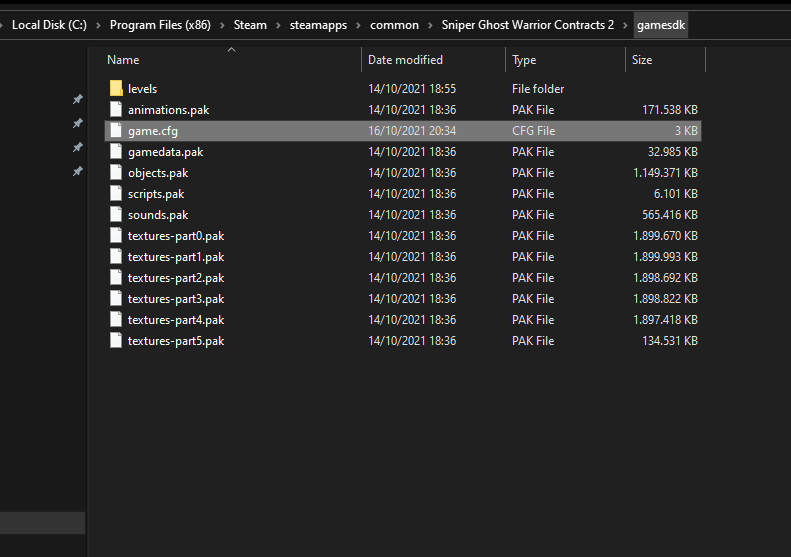This screenshot has height=557, width=791.
Task: Click the sounds.pak file icon
Action: (116, 215)
